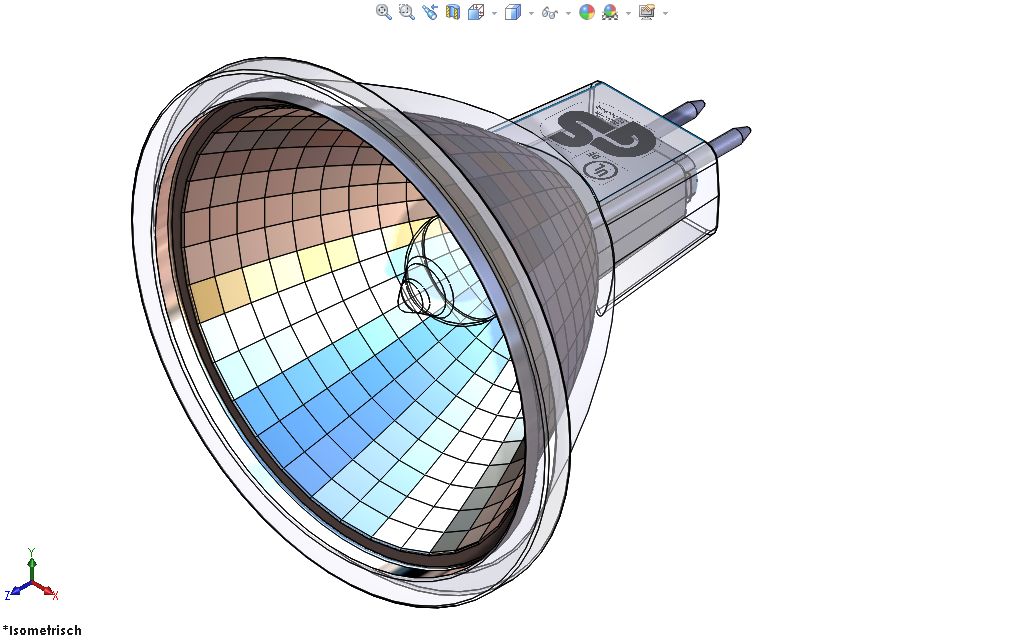Click the View Settings monitor icon

pos(647,12)
